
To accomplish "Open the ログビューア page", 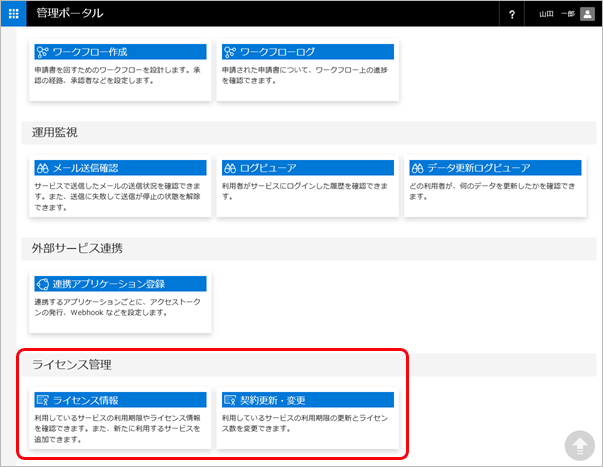I will [268, 168].
